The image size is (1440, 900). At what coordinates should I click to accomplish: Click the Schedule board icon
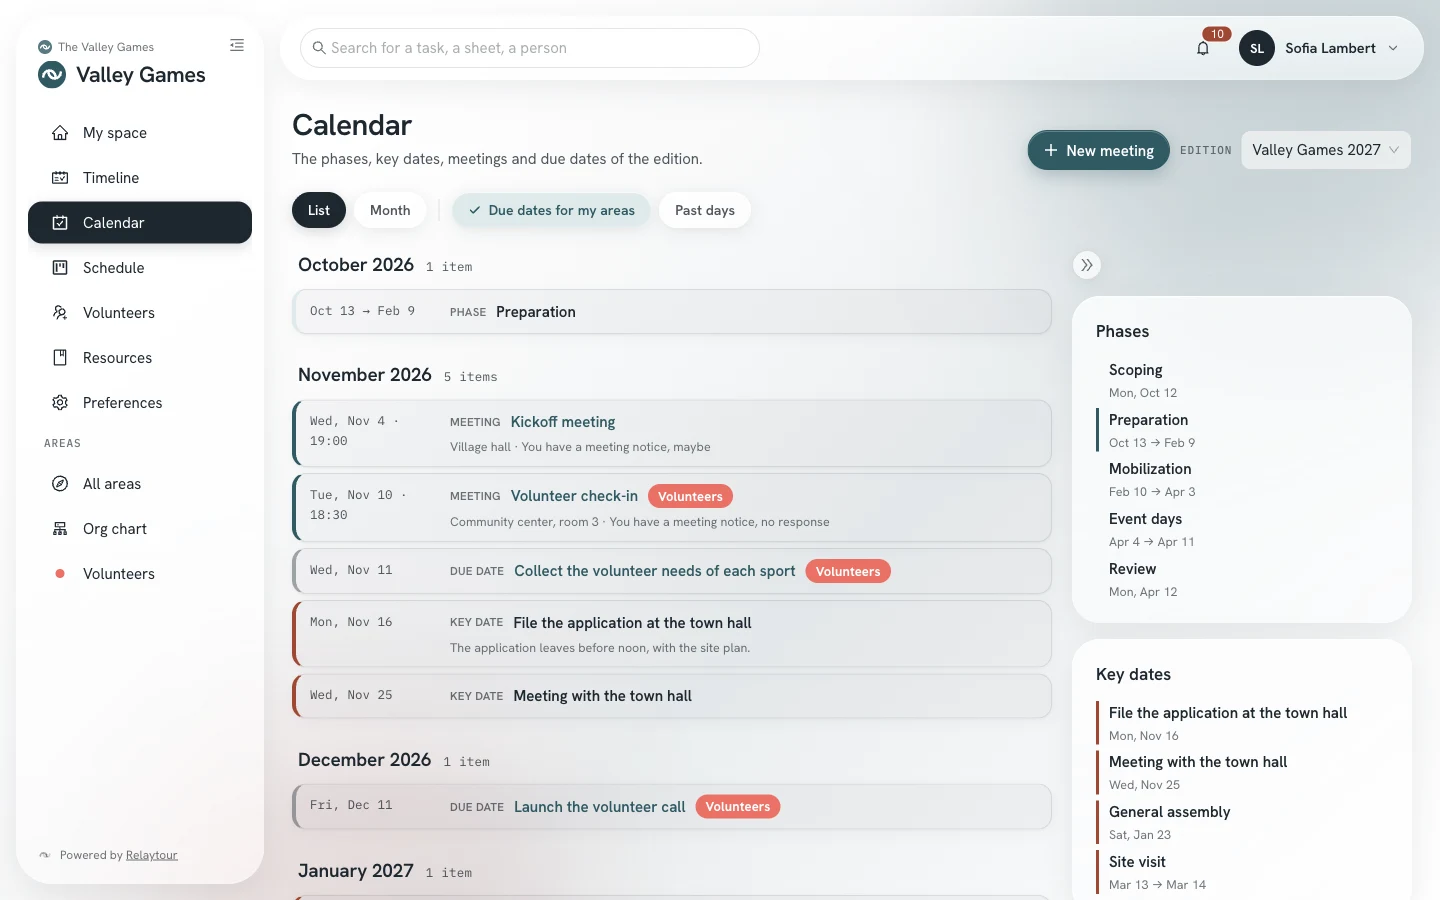[x=60, y=268]
